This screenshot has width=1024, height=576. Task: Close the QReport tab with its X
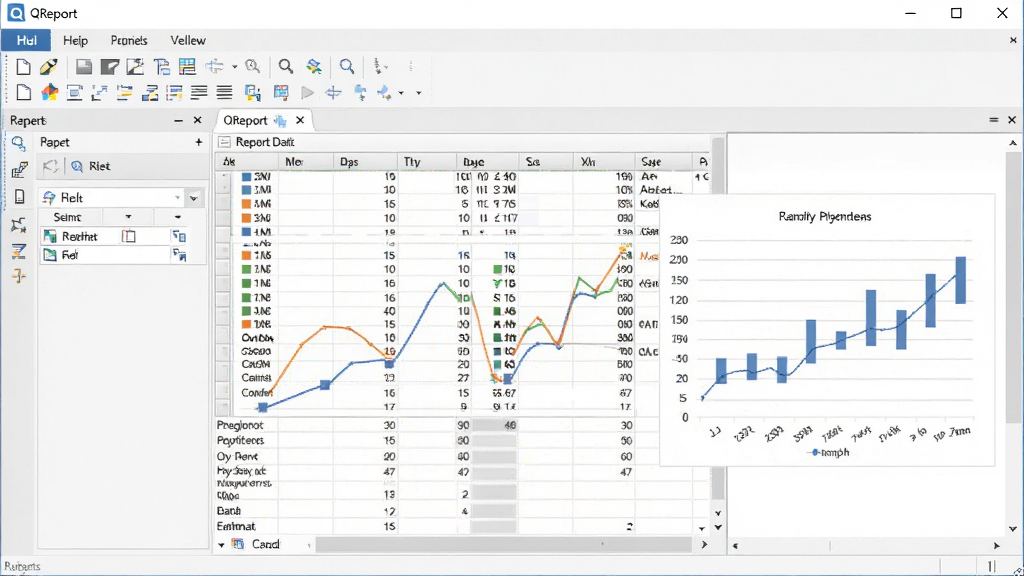(300, 120)
